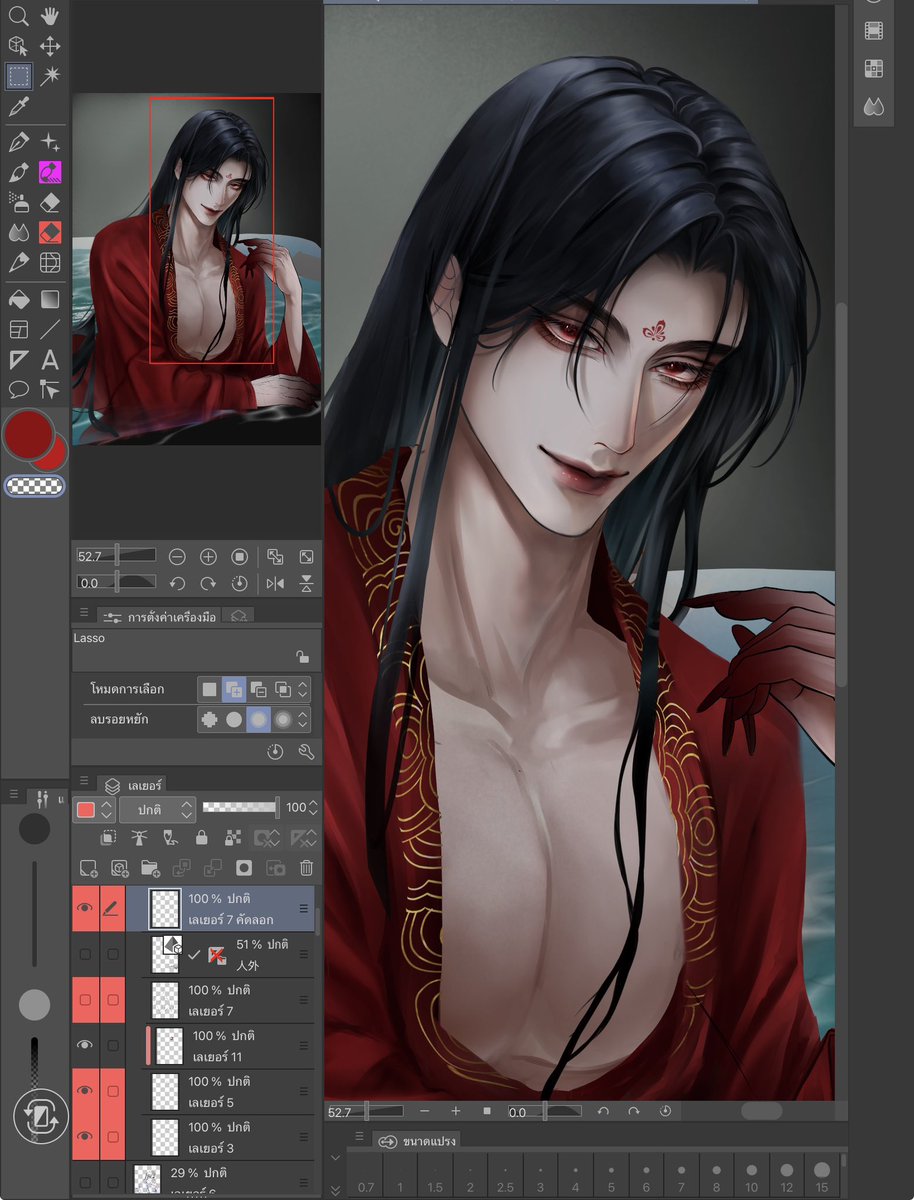
Task: Hide the เลเยอร์ 7 คัดลอก layer
Action: click(85, 908)
